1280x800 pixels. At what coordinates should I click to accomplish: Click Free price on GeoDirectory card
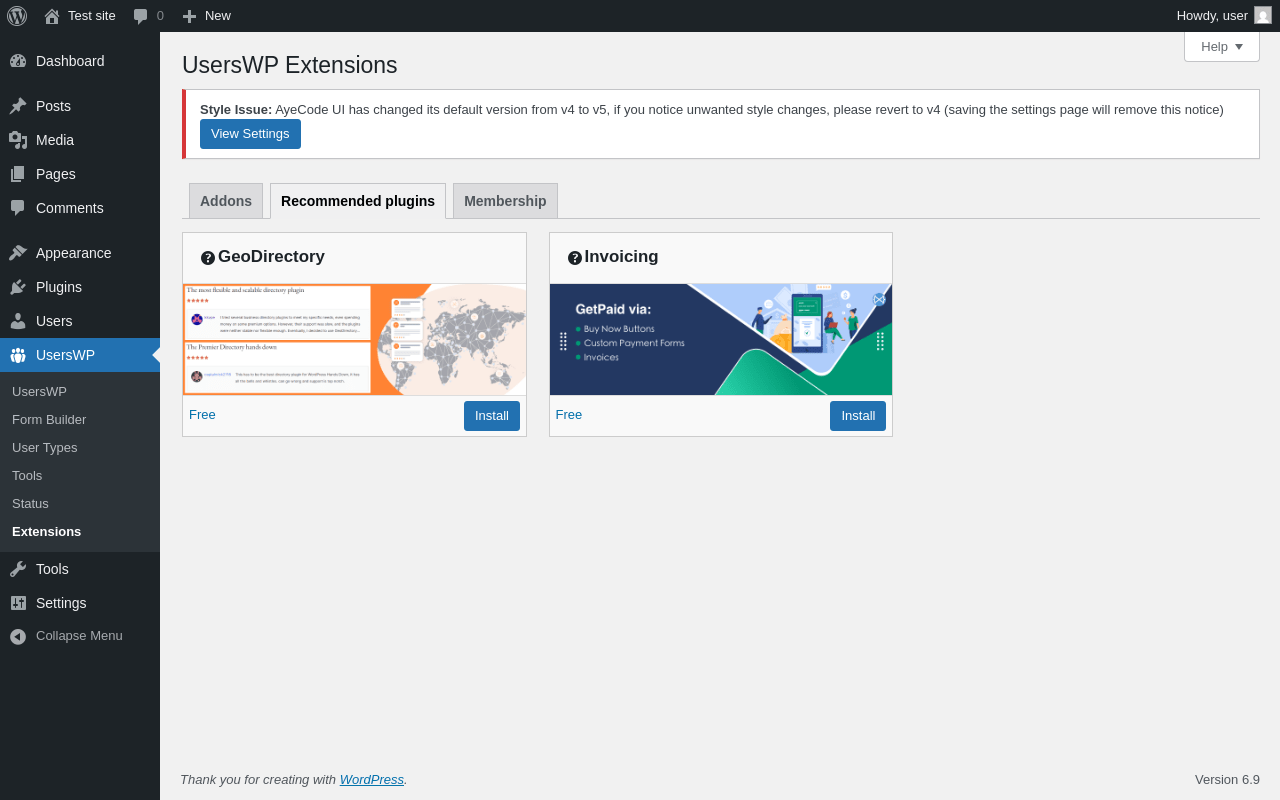click(202, 414)
